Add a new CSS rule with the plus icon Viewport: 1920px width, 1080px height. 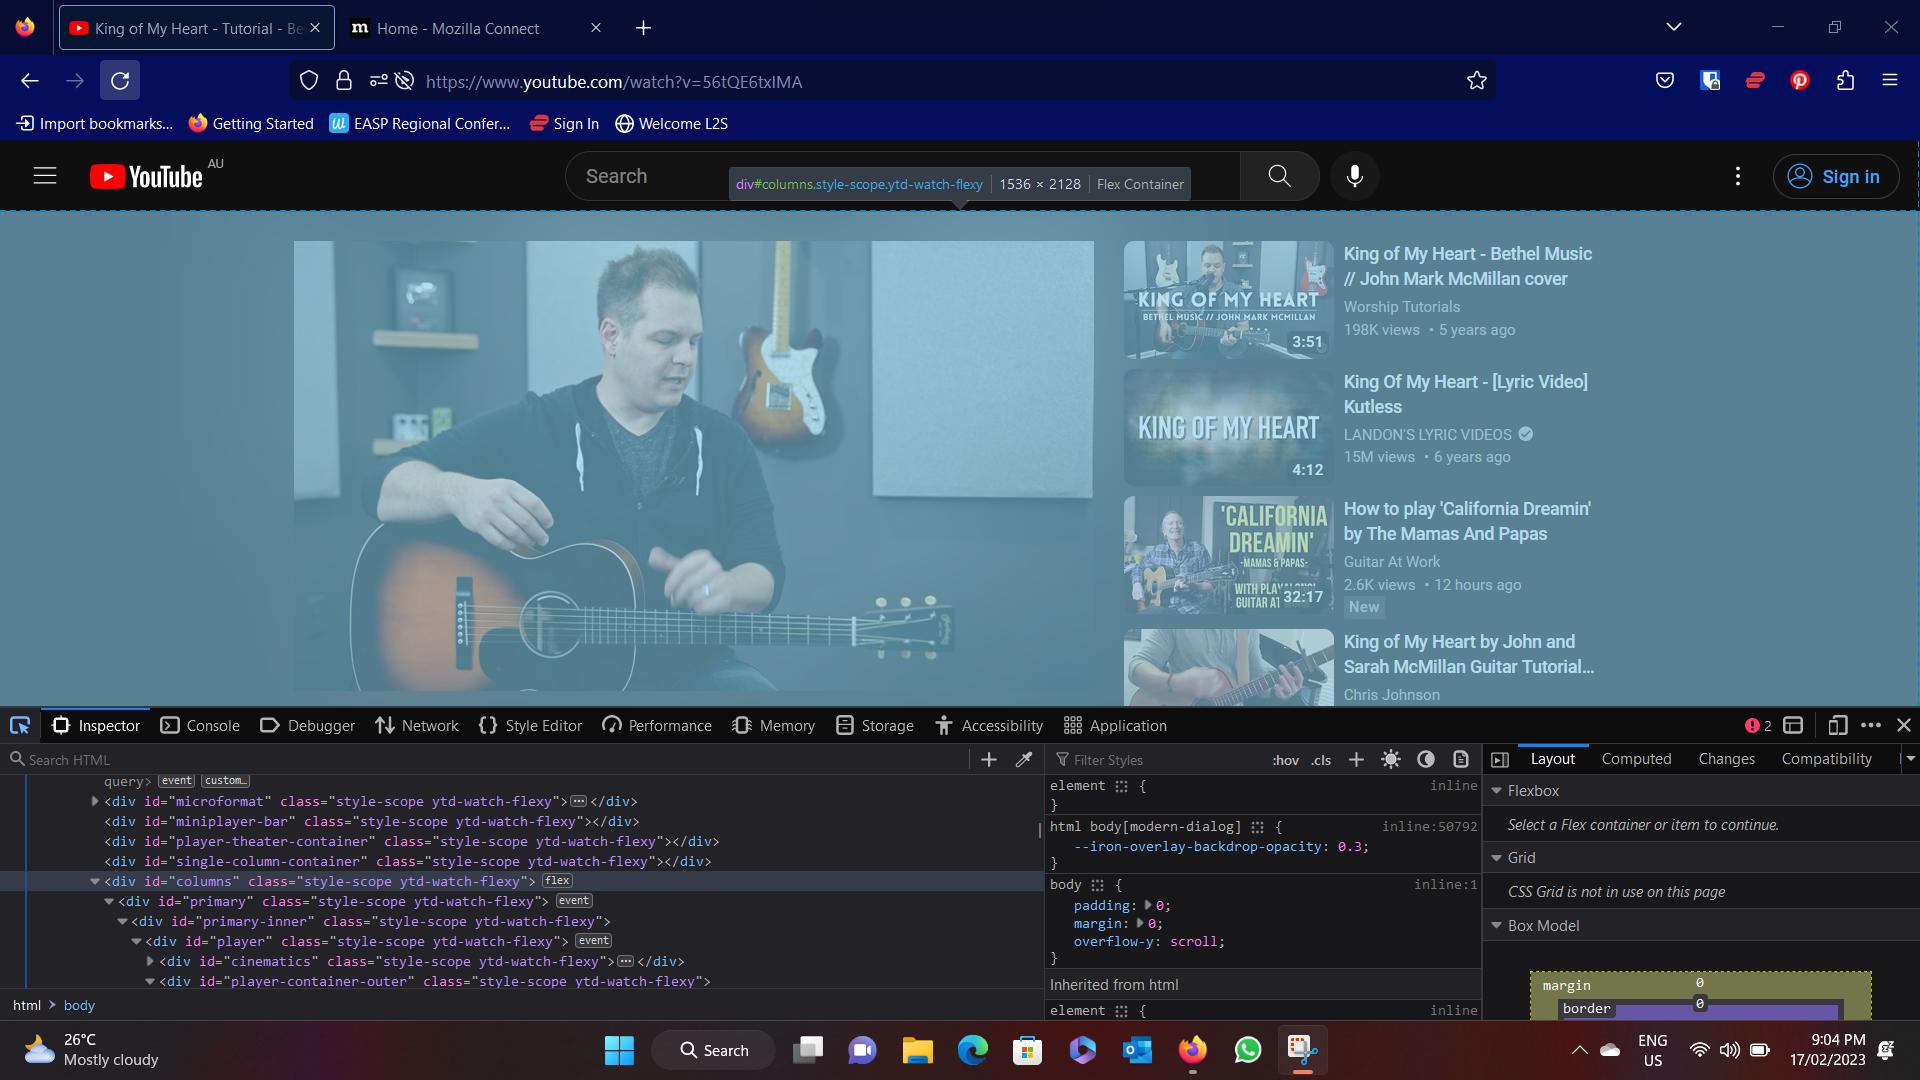1355,760
